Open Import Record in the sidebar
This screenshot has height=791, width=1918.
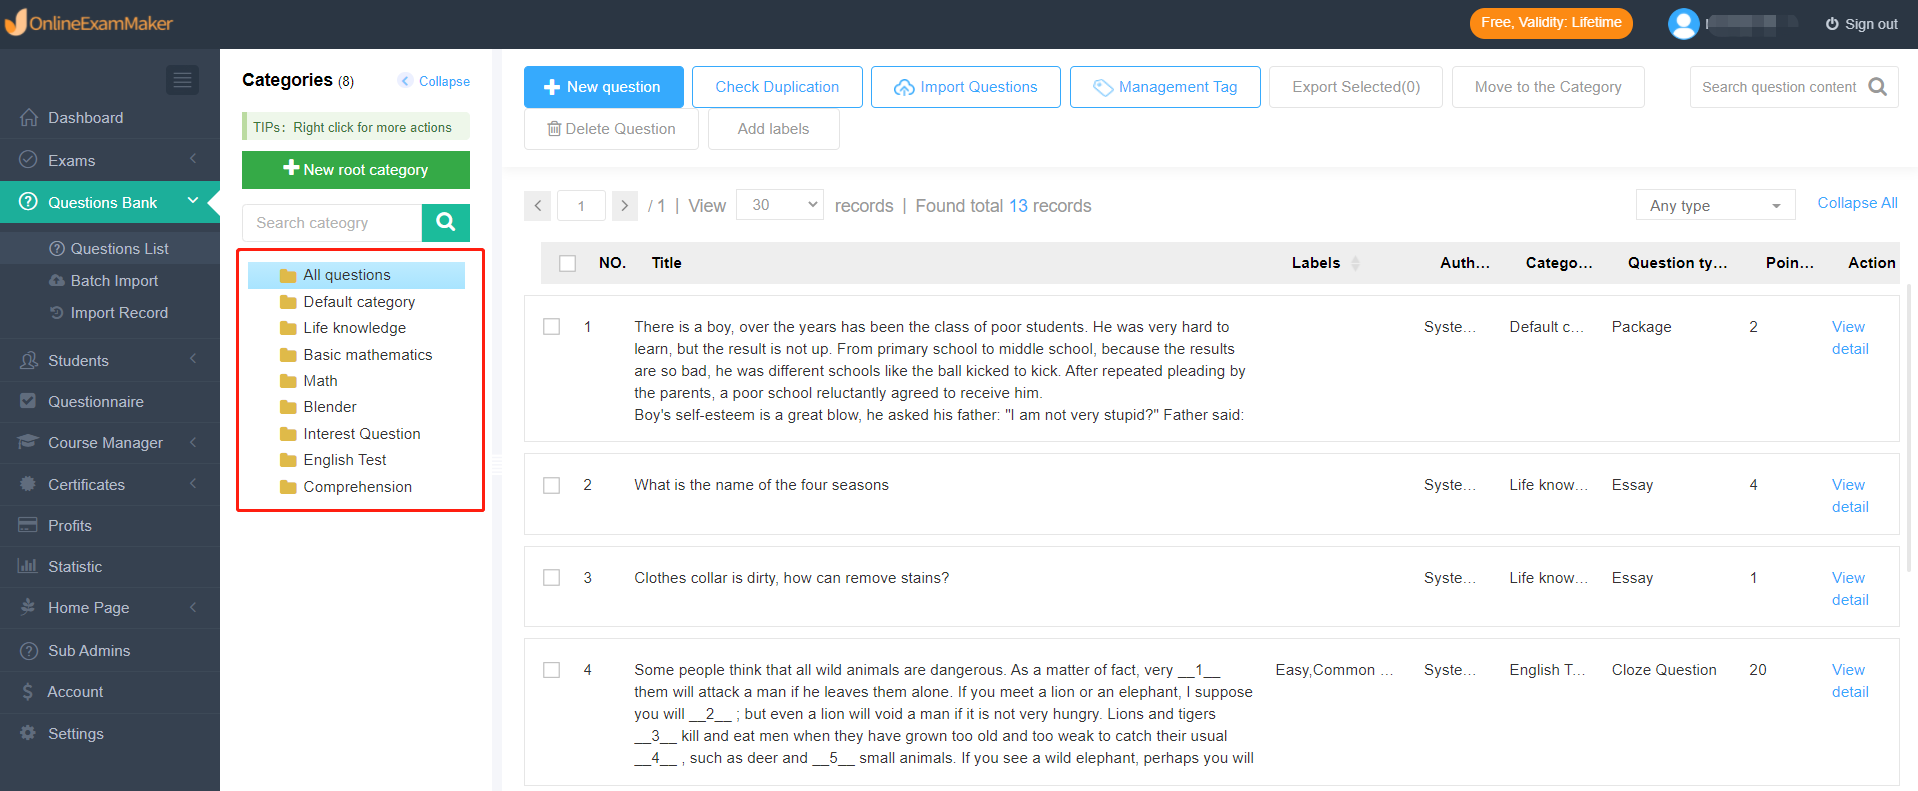[x=110, y=312]
